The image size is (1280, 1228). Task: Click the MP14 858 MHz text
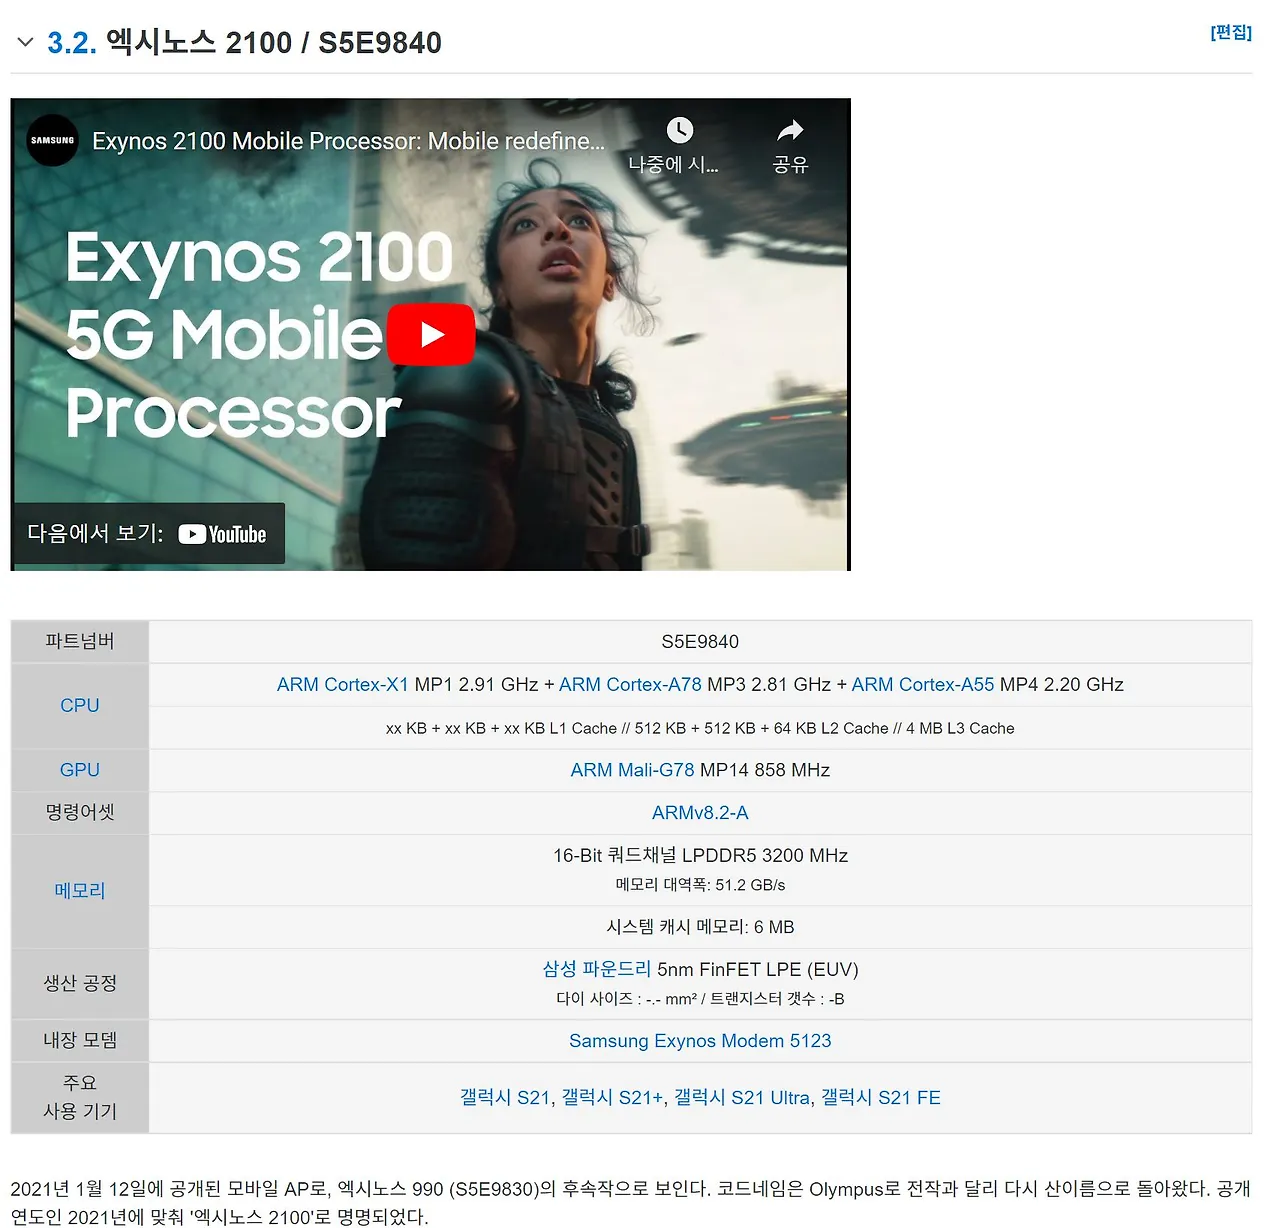tap(765, 770)
